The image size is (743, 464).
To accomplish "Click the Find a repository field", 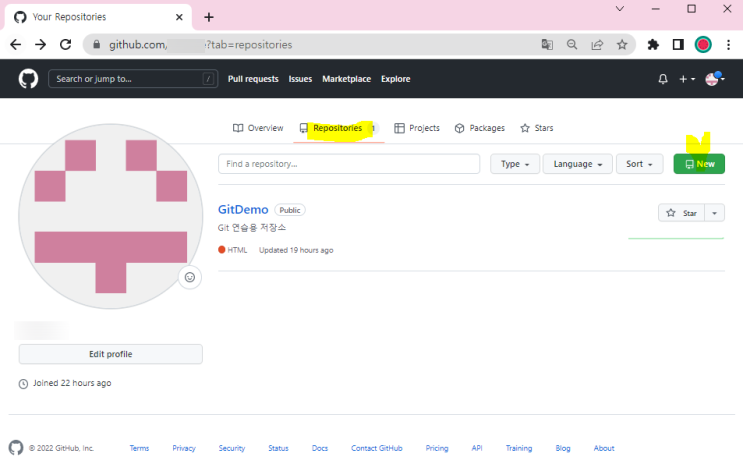I will coord(349,164).
